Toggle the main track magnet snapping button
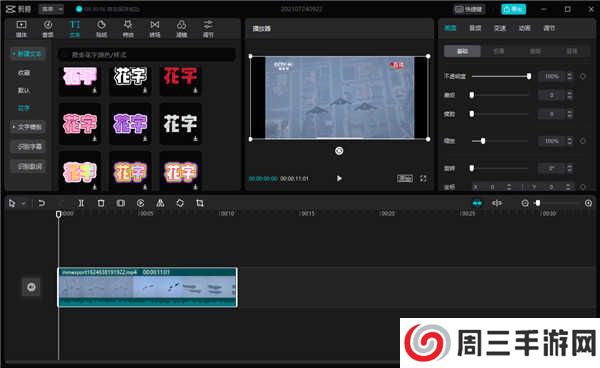Viewport: 600px width, 368px height. pos(477,203)
